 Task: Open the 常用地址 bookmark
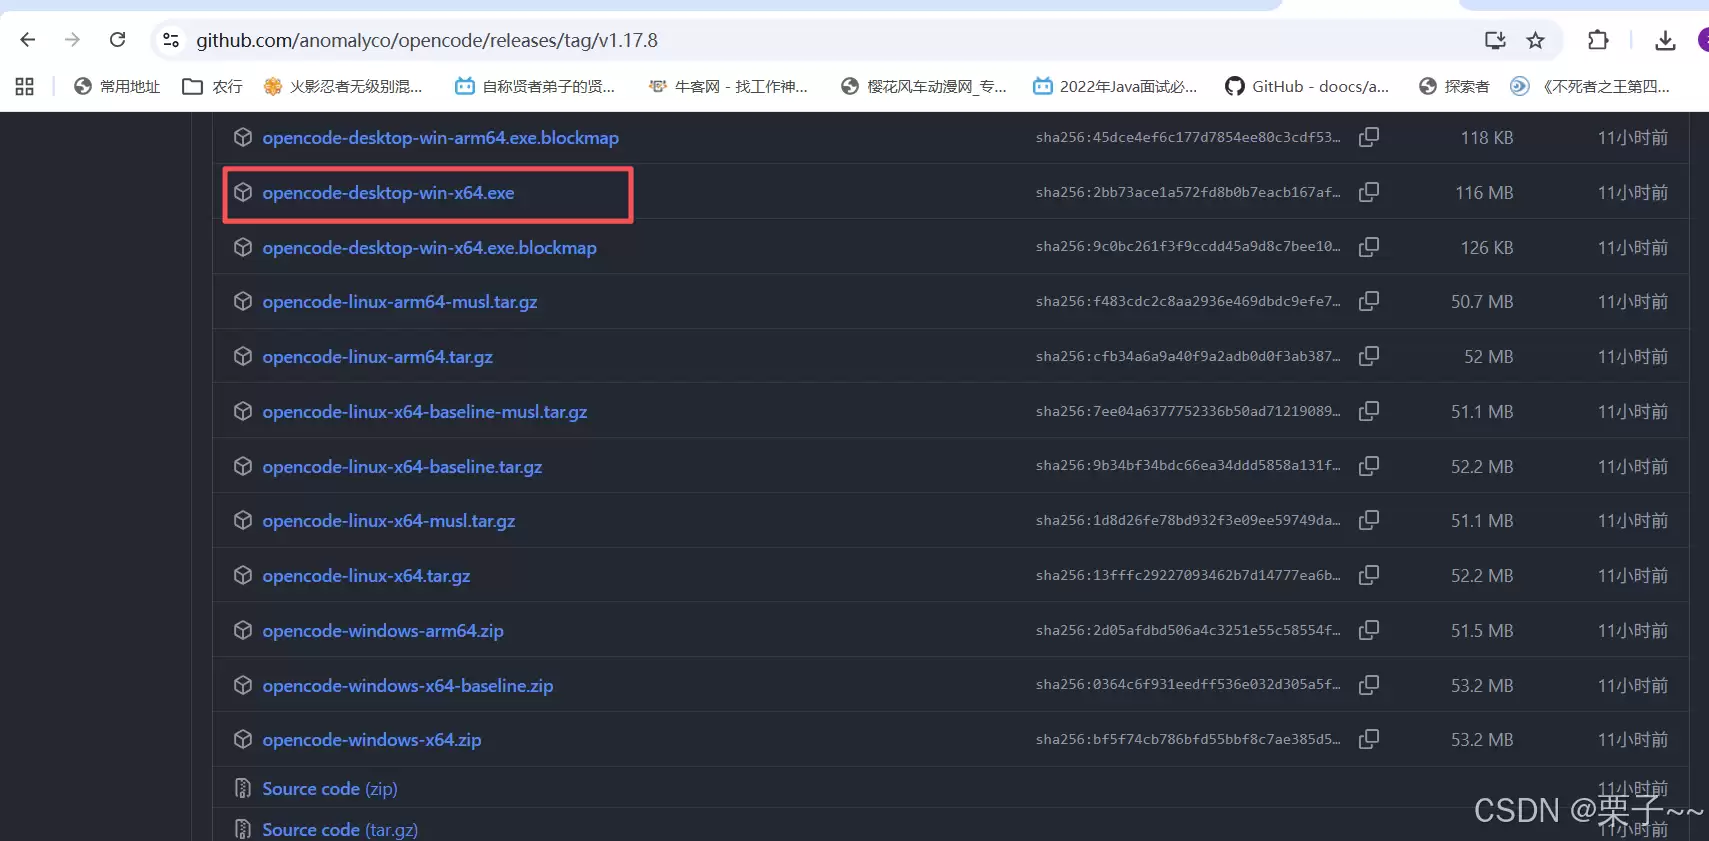point(117,87)
